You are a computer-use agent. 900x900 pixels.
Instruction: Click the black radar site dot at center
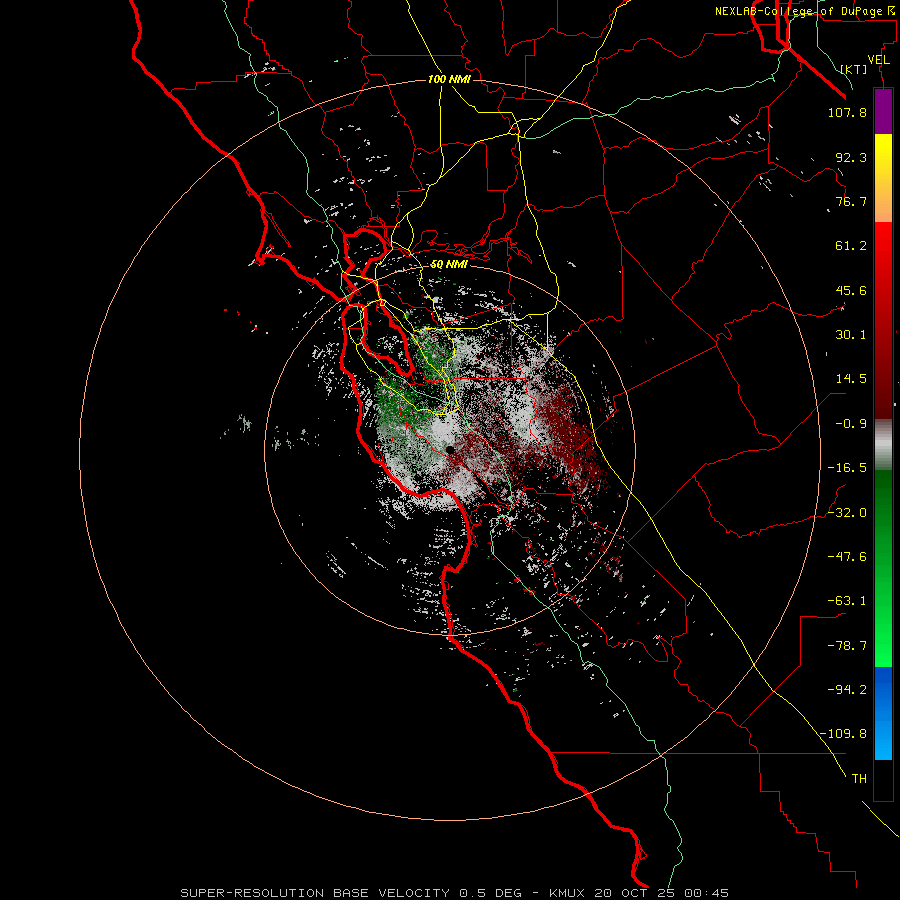coord(451,451)
